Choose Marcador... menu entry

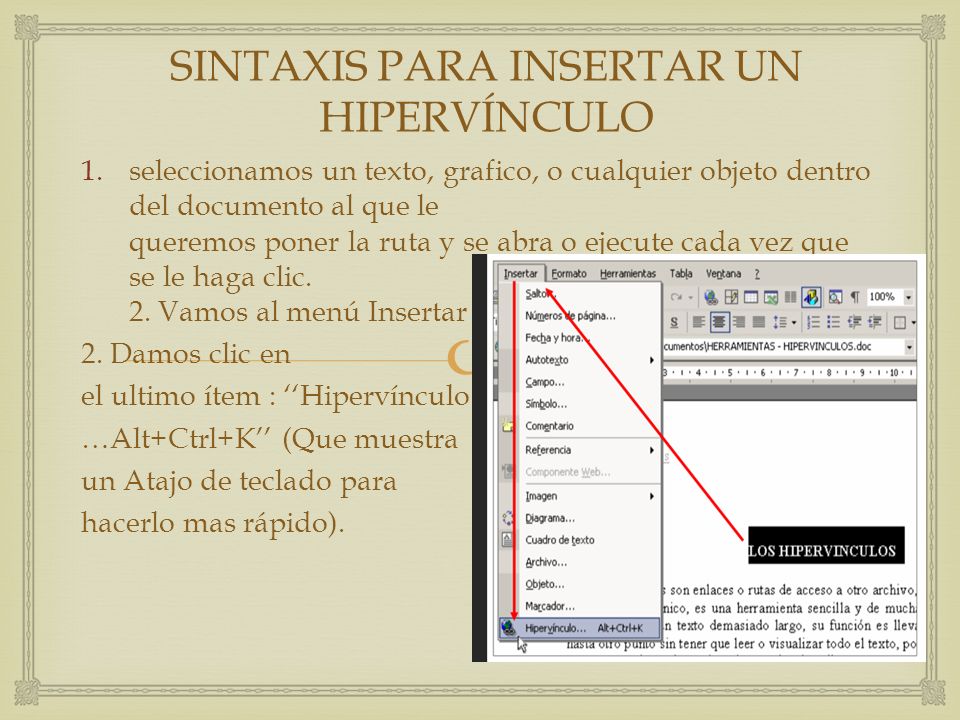tap(580, 606)
